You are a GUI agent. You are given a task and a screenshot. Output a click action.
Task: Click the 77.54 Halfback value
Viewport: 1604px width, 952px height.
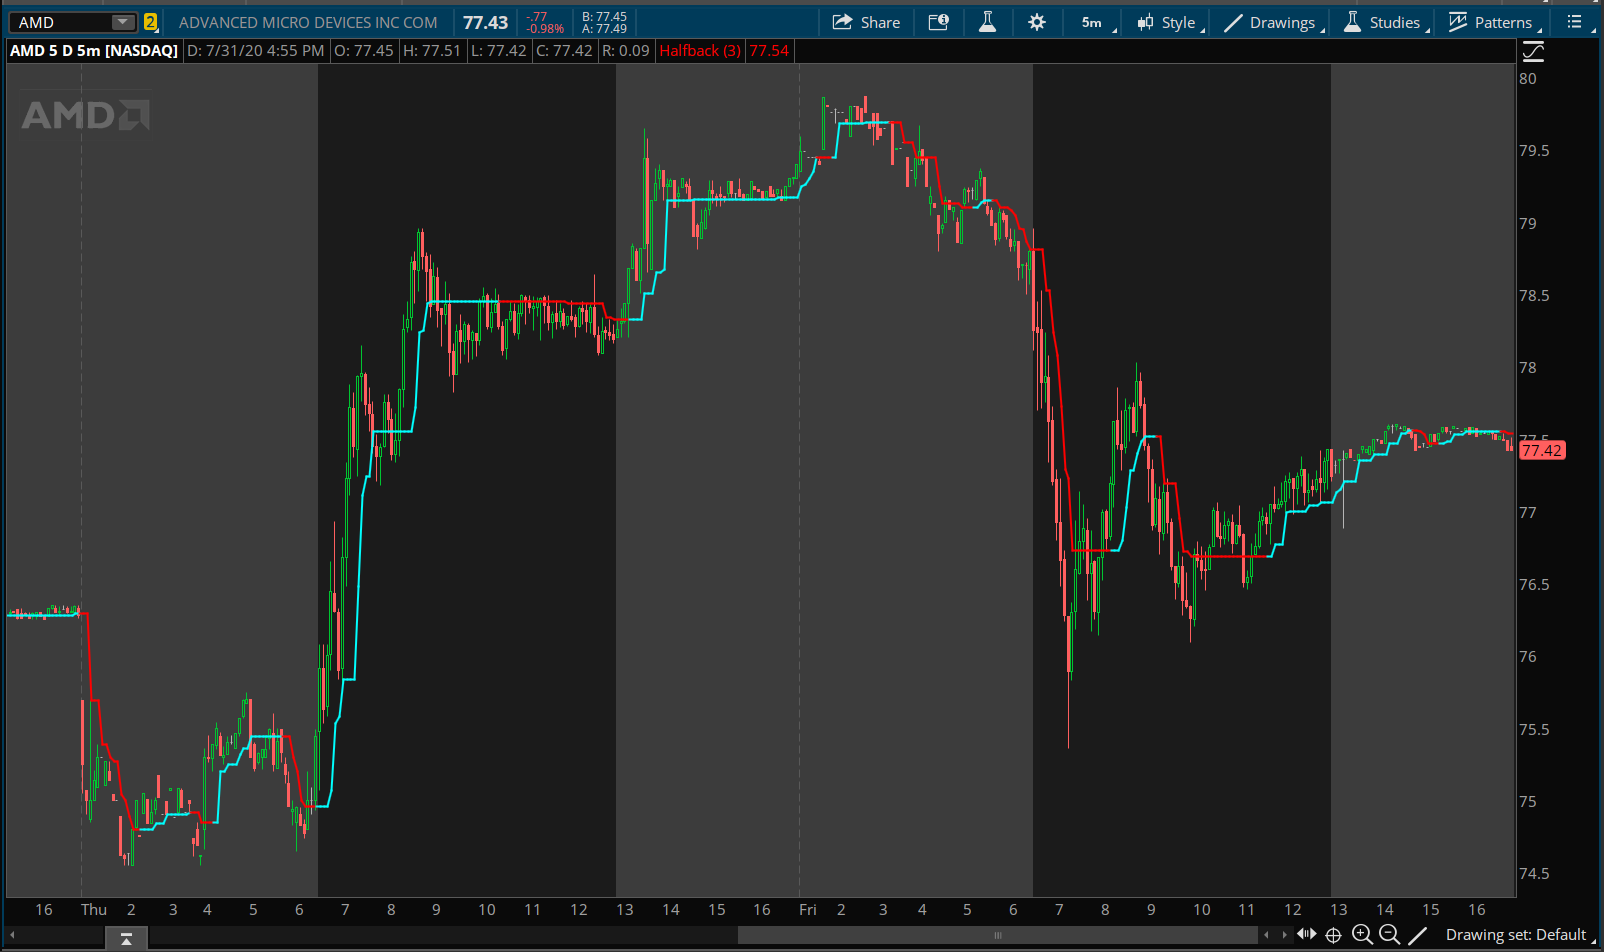pos(769,50)
